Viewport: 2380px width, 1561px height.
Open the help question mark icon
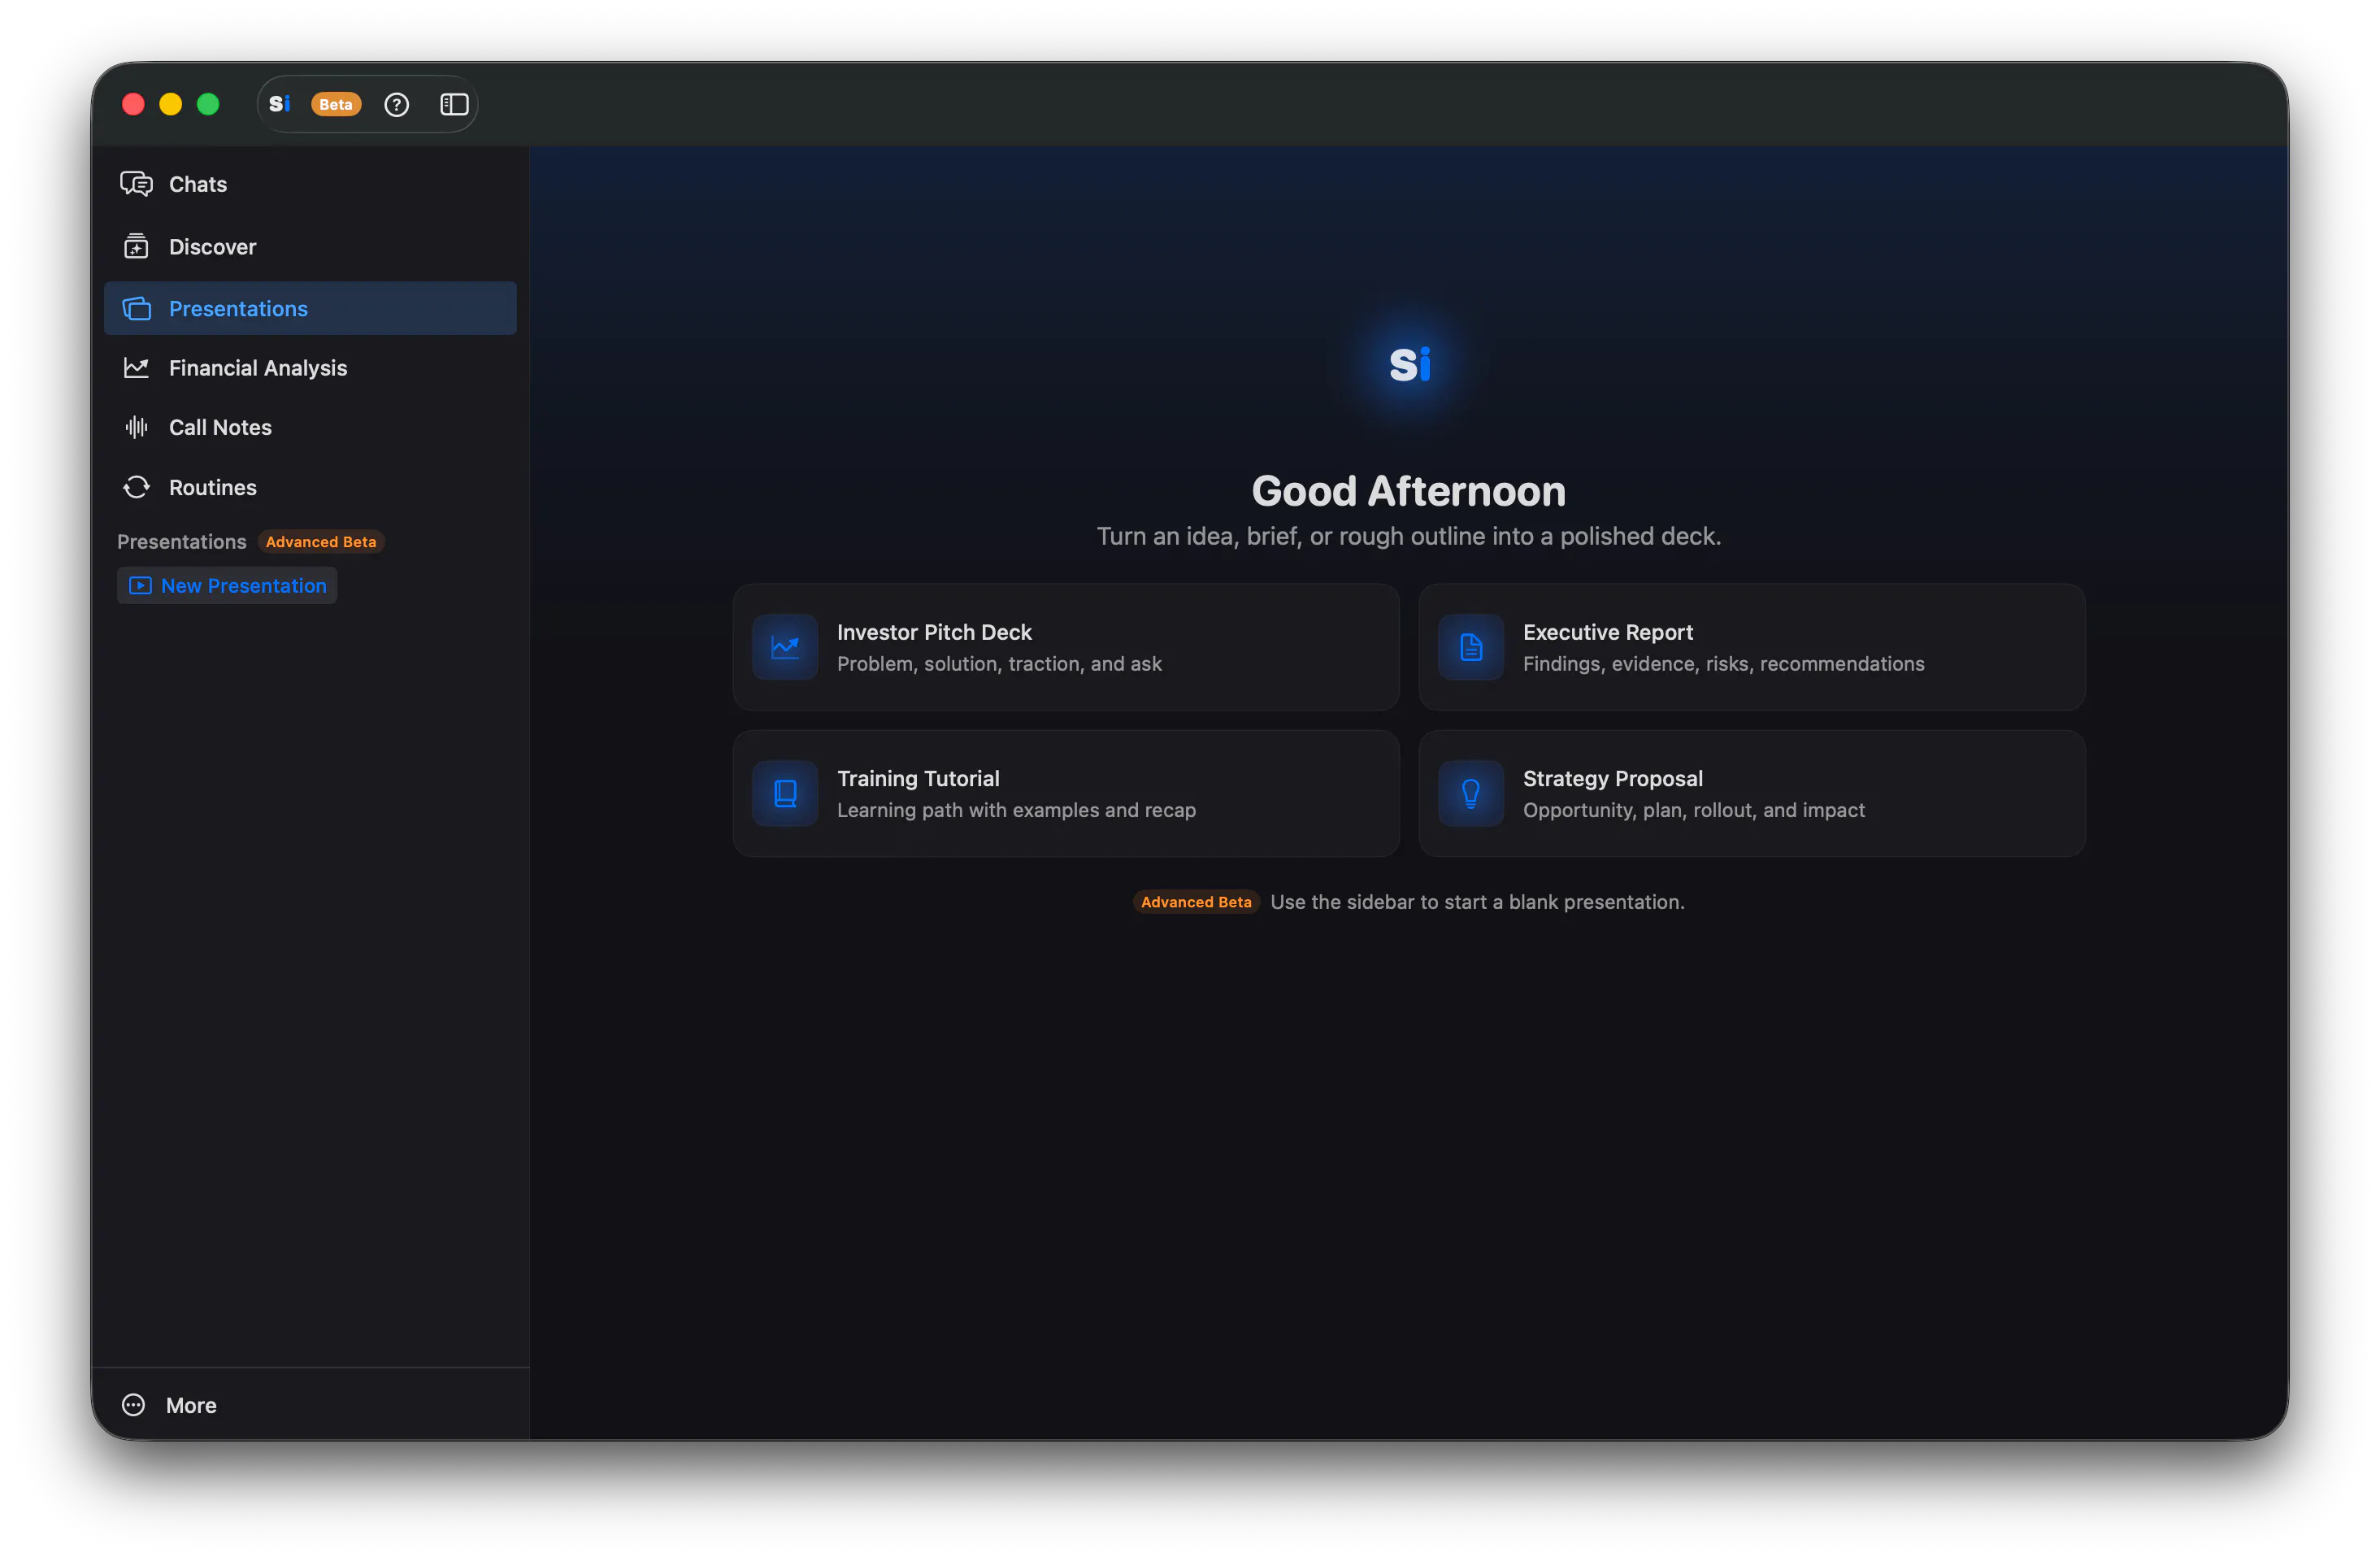(397, 104)
